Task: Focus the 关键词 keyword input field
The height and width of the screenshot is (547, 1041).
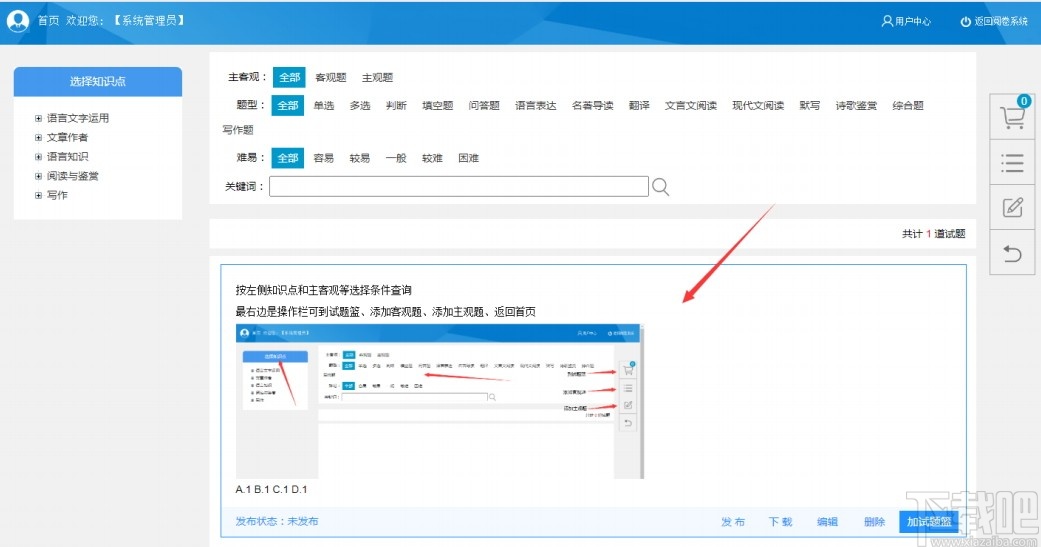Action: click(459, 187)
